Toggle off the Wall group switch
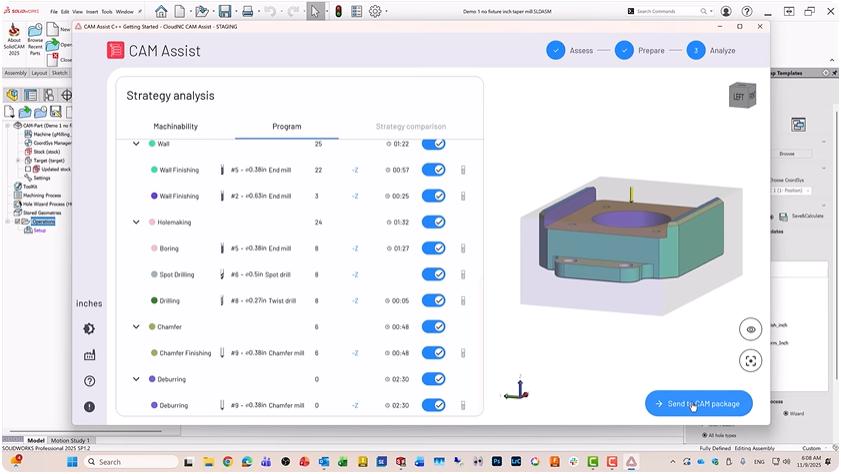This screenshot has height=474, width=841. [433, 144]
